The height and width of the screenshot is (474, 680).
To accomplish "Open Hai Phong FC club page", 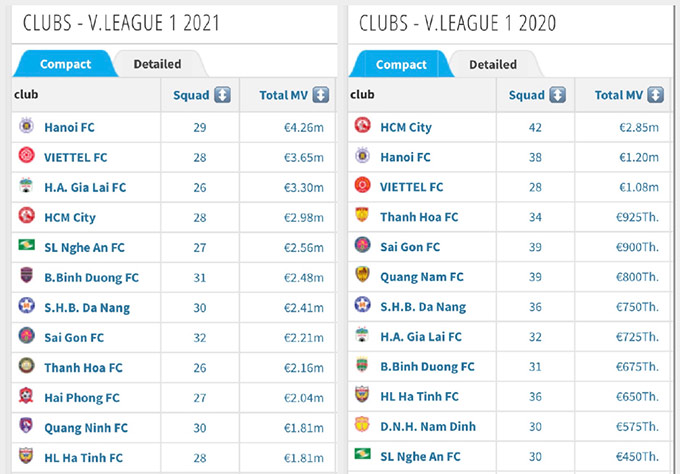I will [81, 397].
